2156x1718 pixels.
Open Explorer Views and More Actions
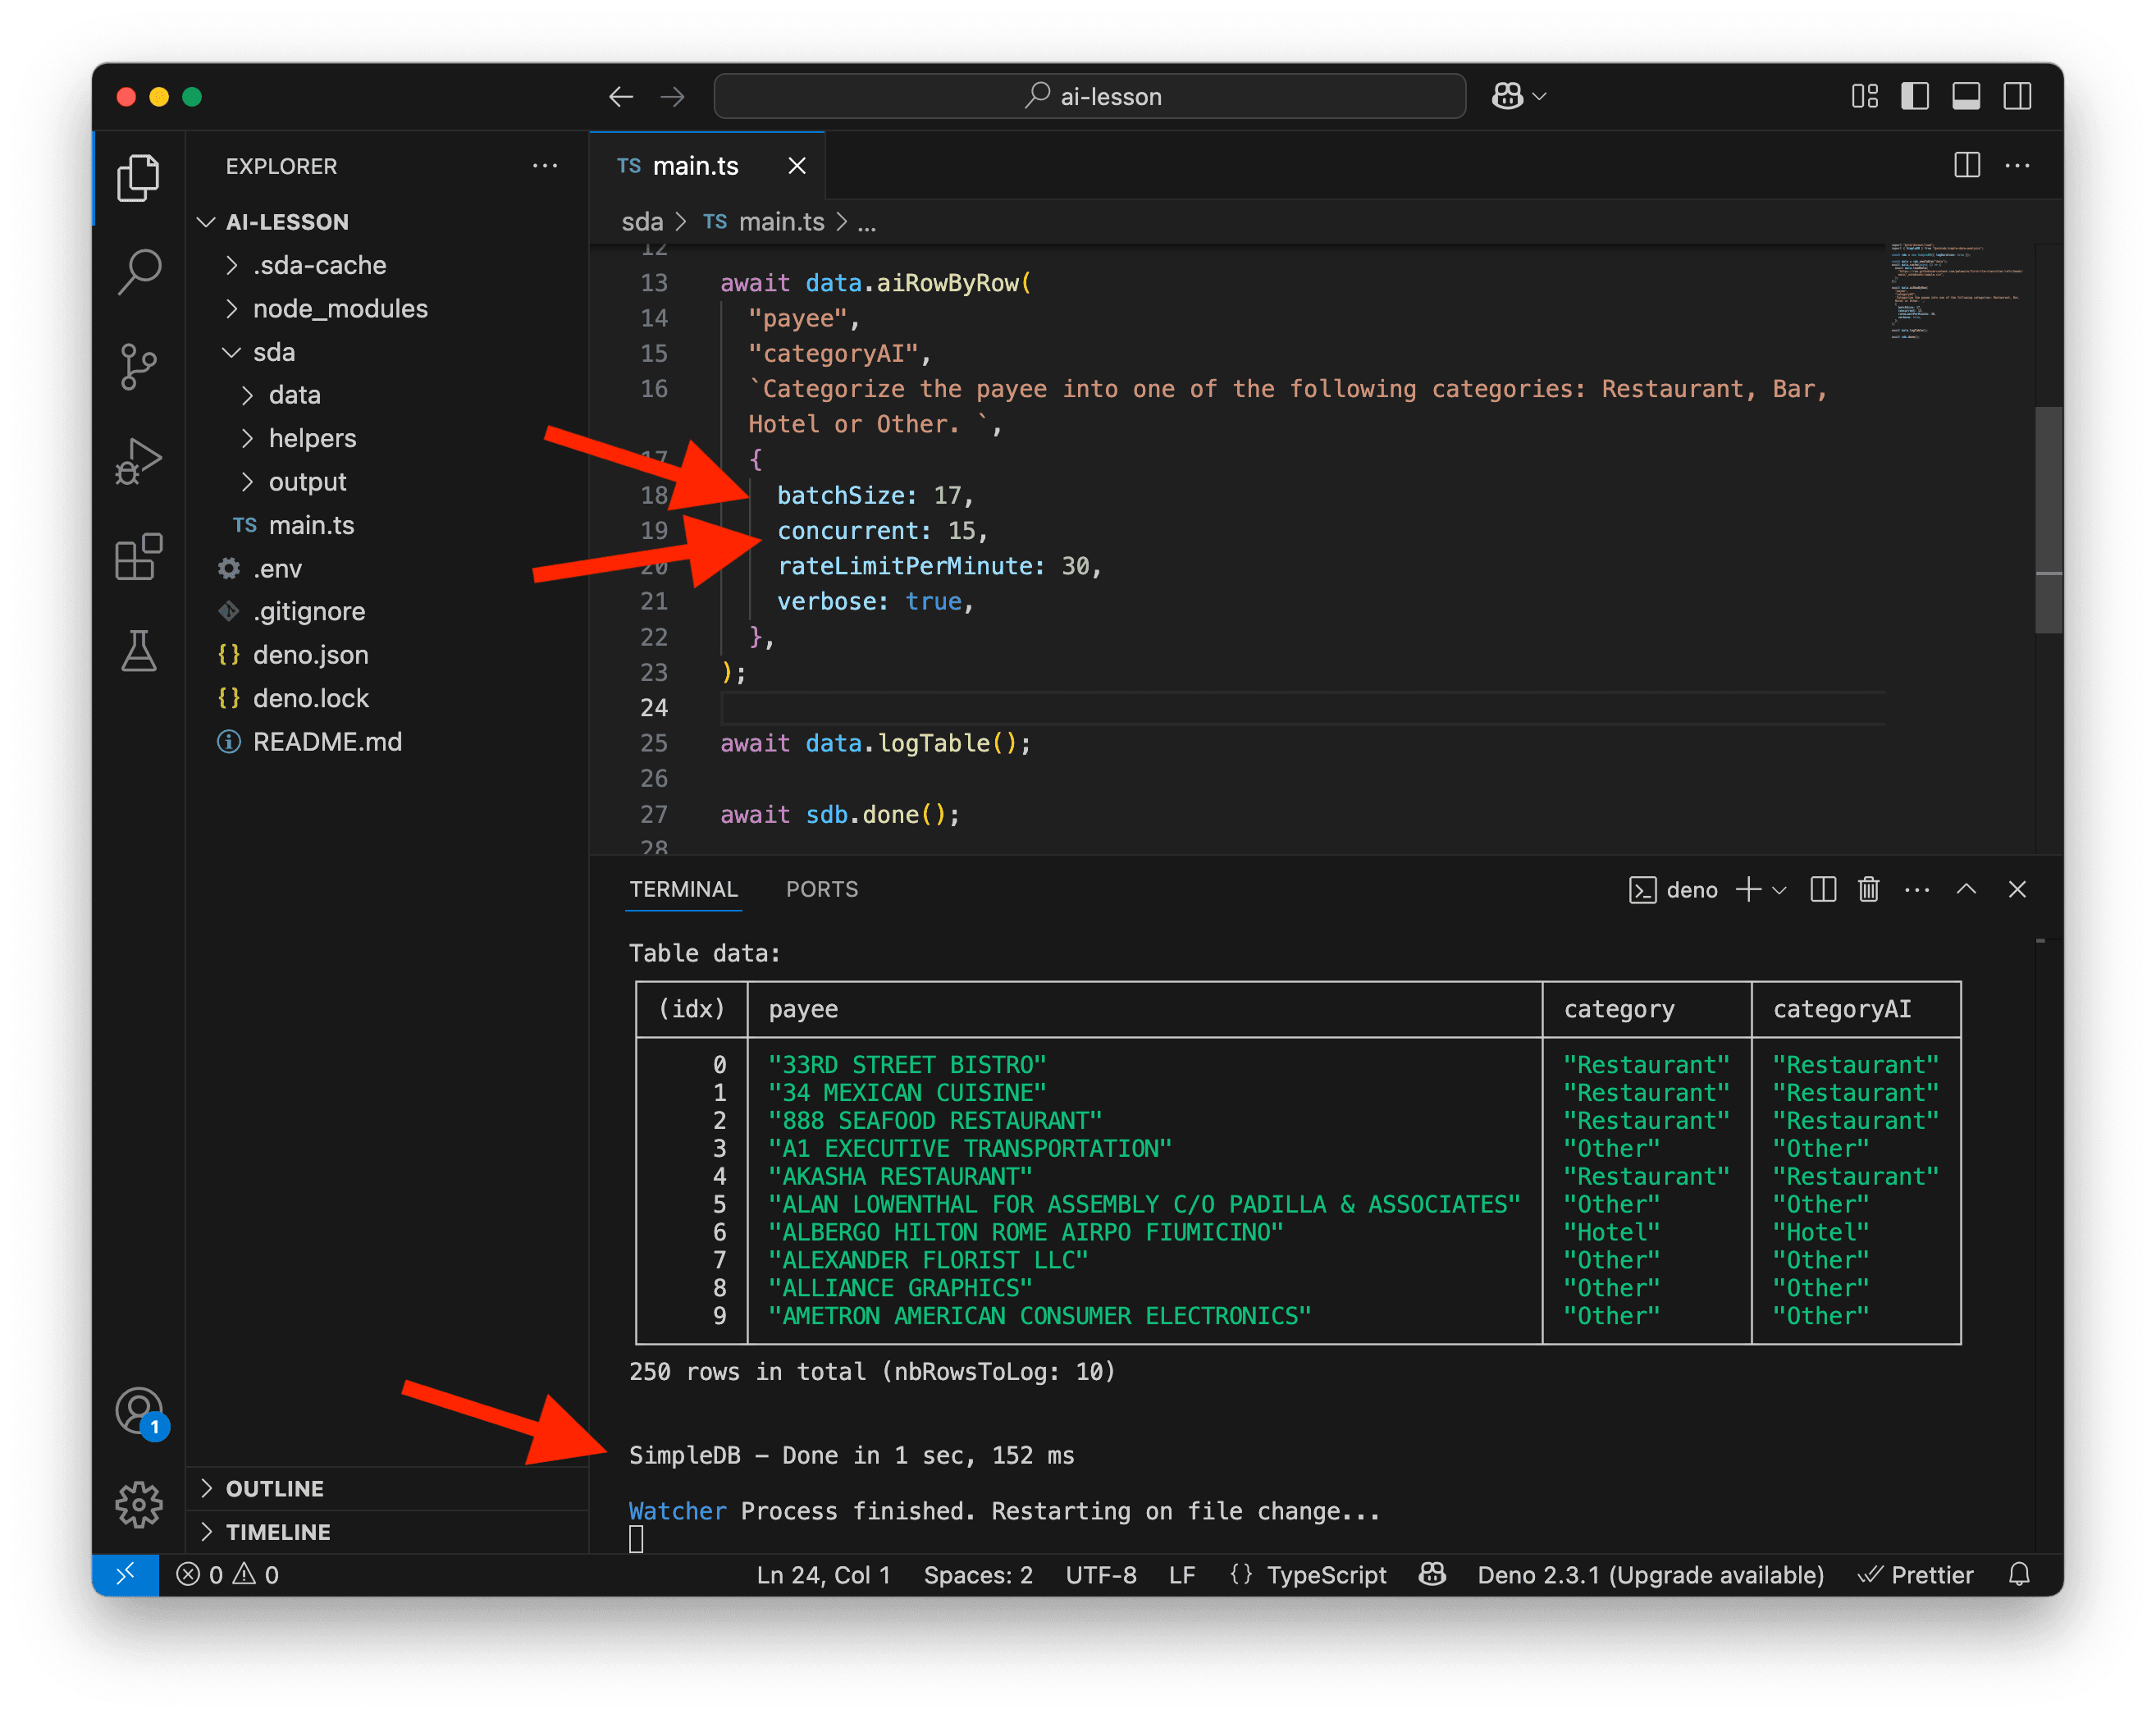[545, 165]
